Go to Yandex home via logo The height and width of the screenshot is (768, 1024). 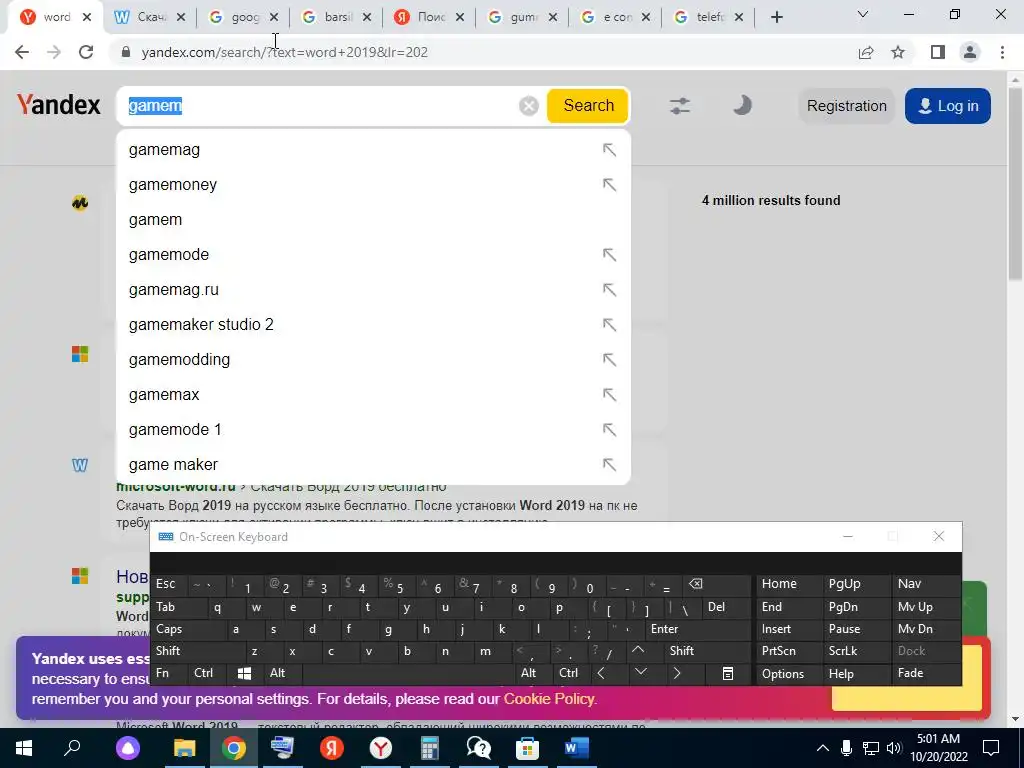coord(58,104)
